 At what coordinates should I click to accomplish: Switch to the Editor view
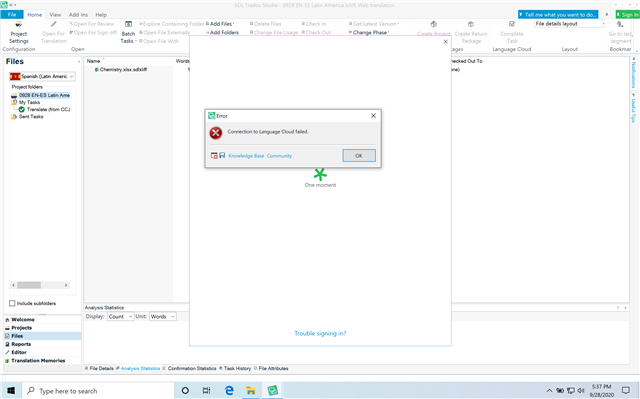(x=42, y=352)
